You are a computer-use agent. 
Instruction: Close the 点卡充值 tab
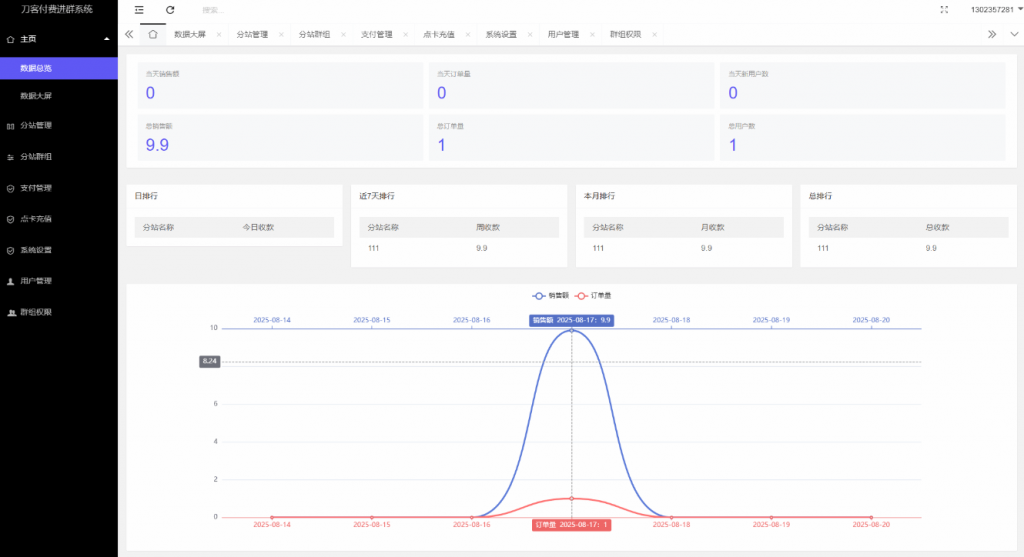pos(468,35)
